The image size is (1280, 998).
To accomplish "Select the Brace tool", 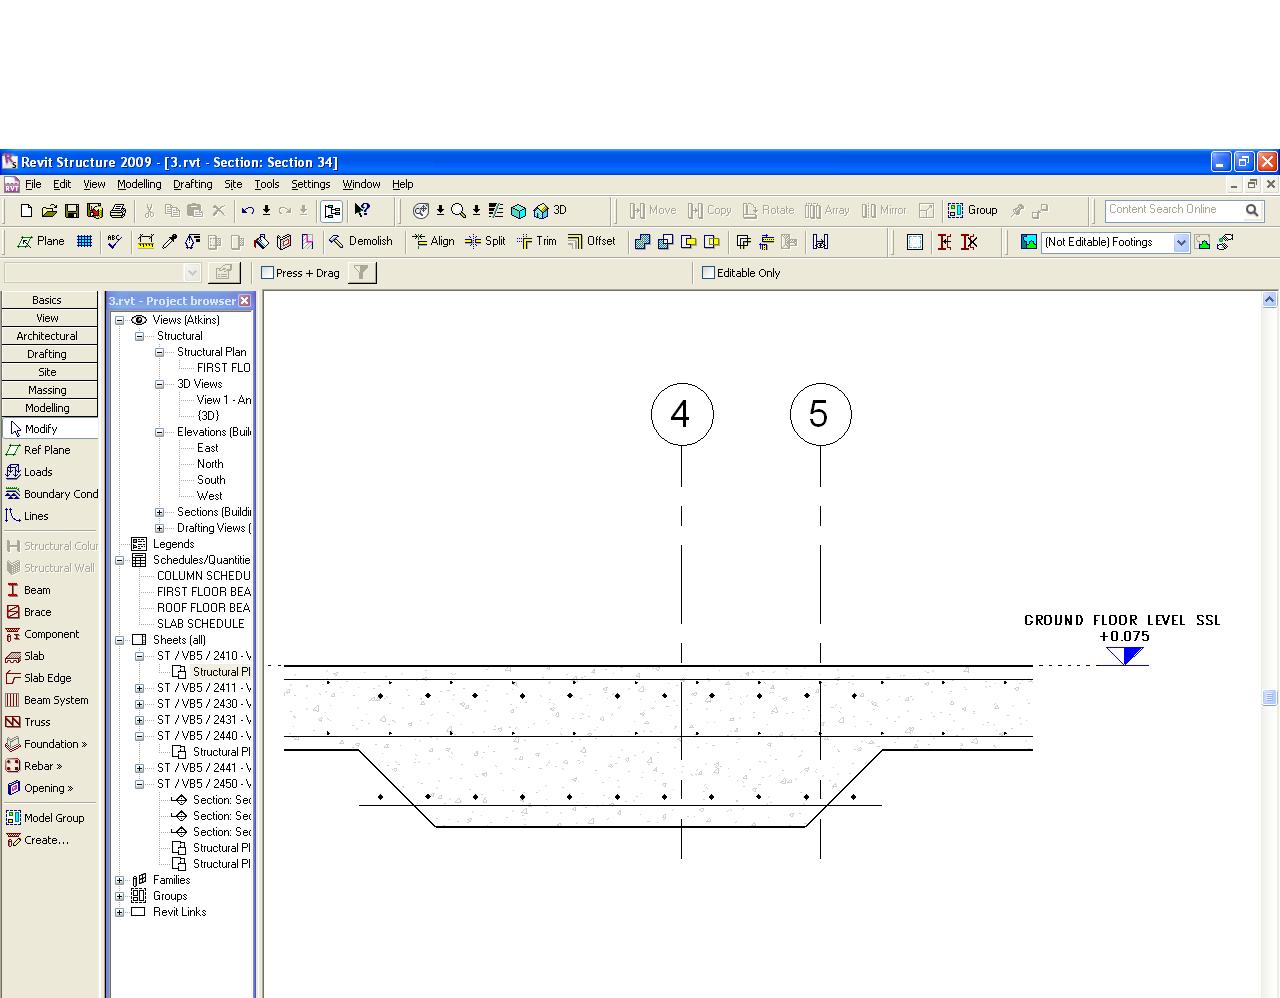I will [36, 612].
